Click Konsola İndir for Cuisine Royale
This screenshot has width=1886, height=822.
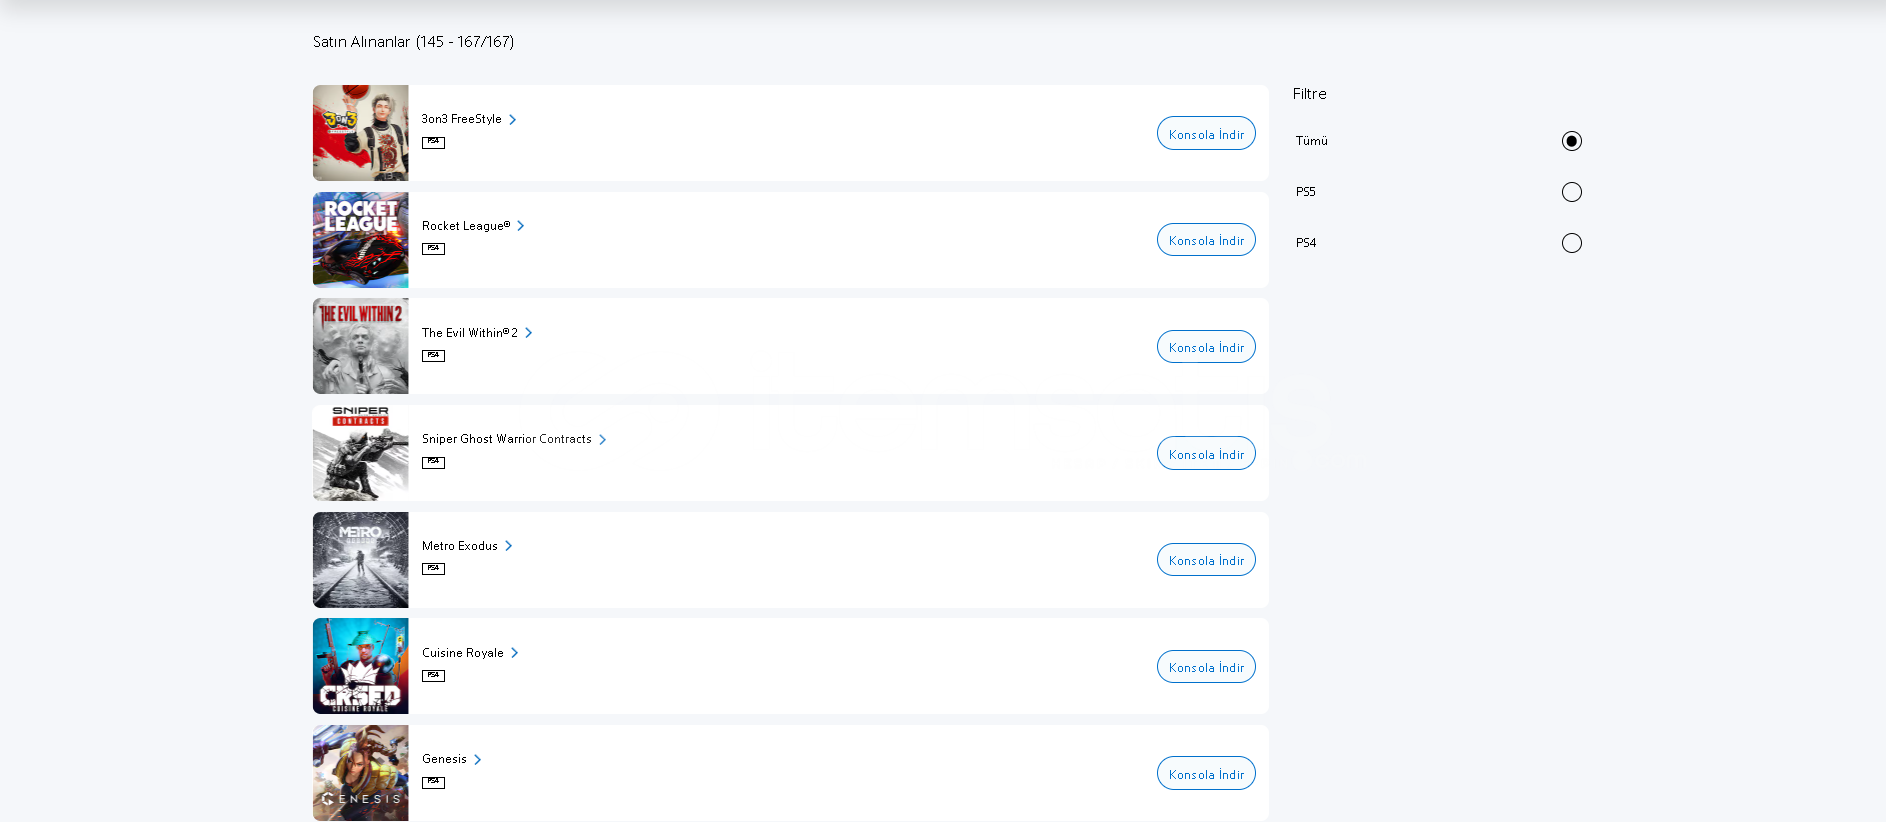1206,667
